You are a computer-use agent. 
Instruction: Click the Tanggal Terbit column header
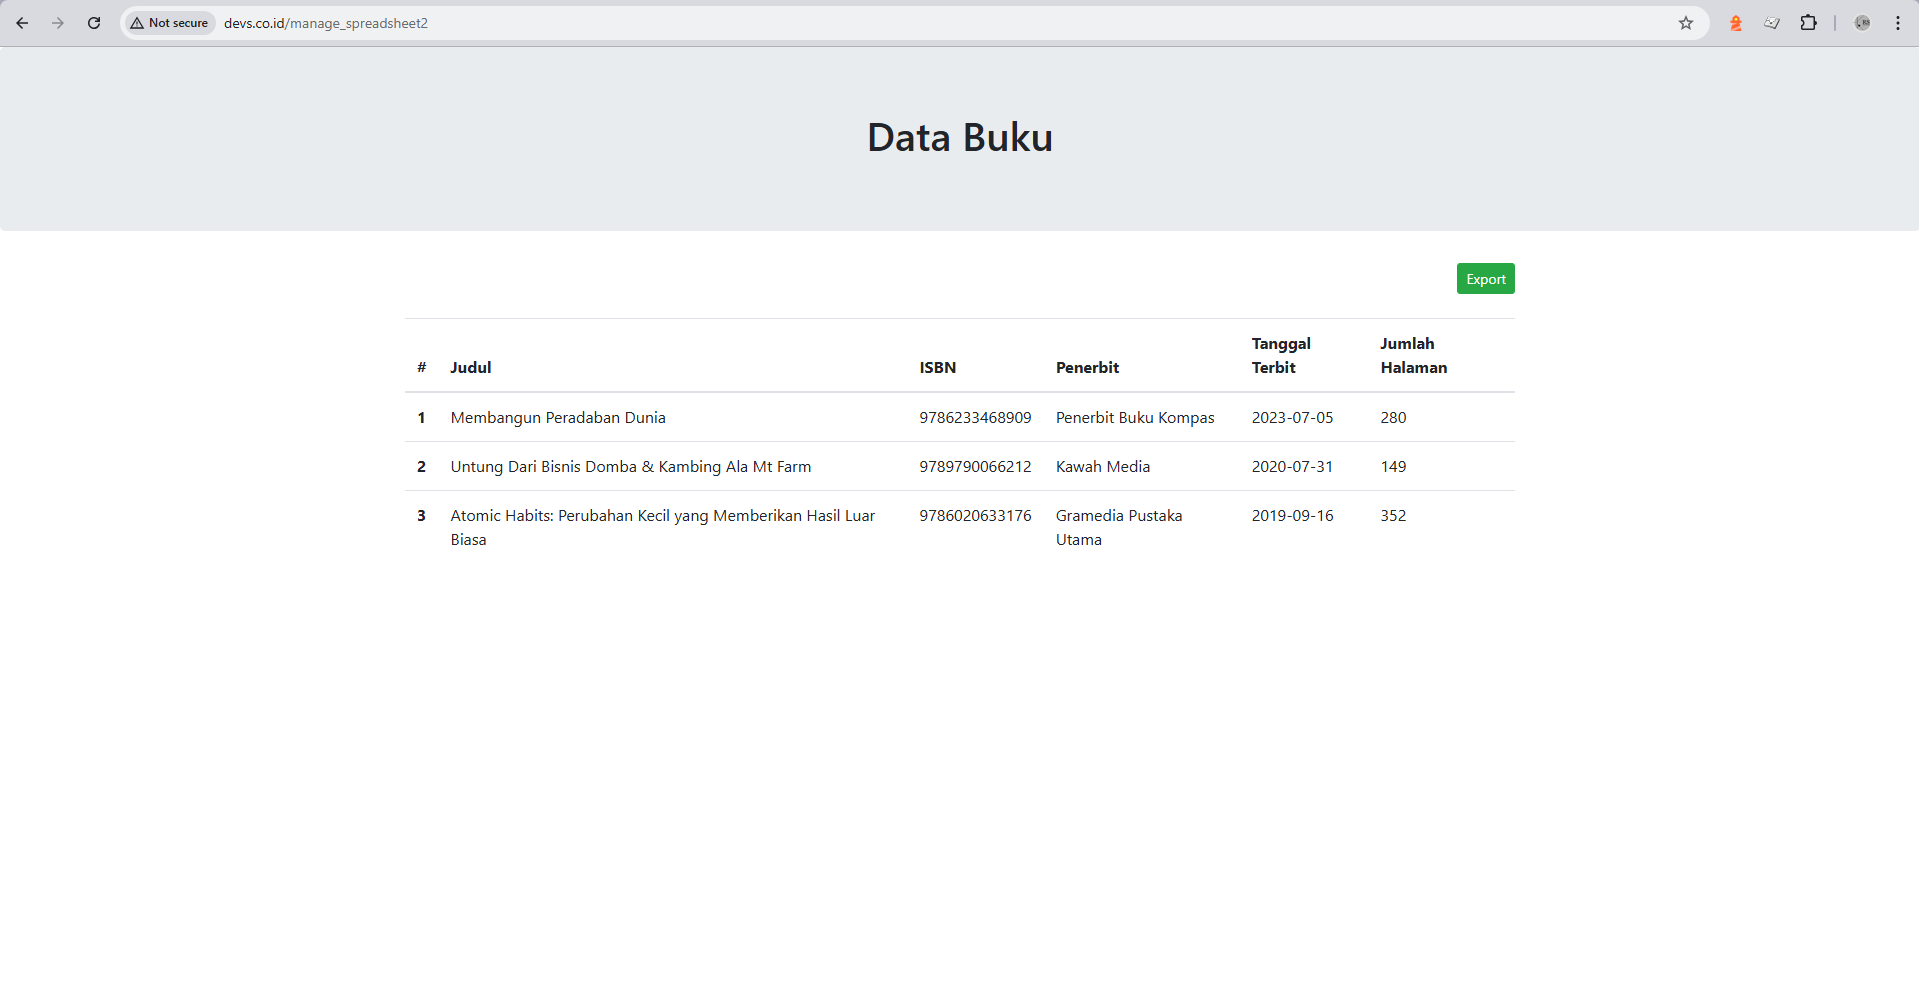coord(1281,355)
